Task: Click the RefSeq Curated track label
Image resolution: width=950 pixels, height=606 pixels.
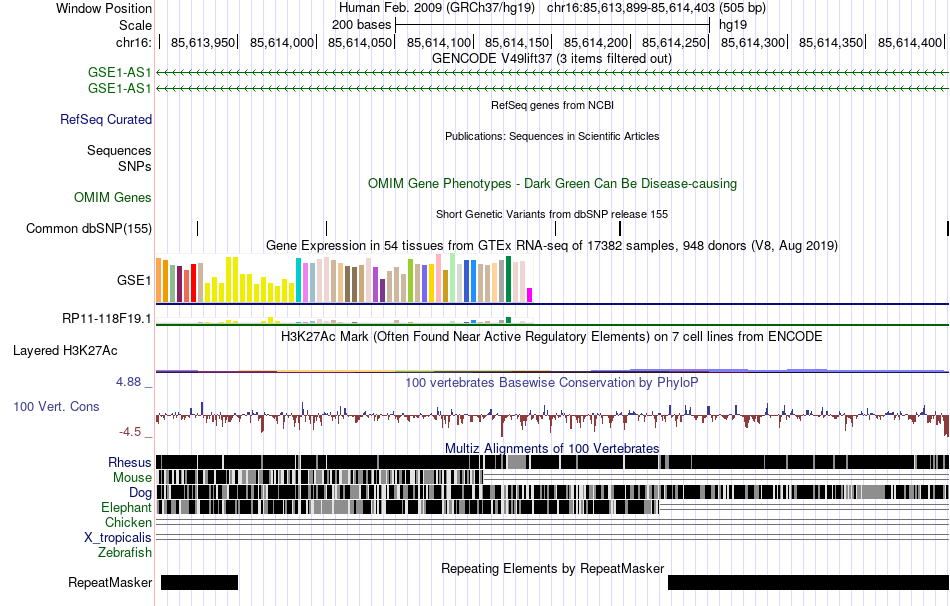Action: 105,119
